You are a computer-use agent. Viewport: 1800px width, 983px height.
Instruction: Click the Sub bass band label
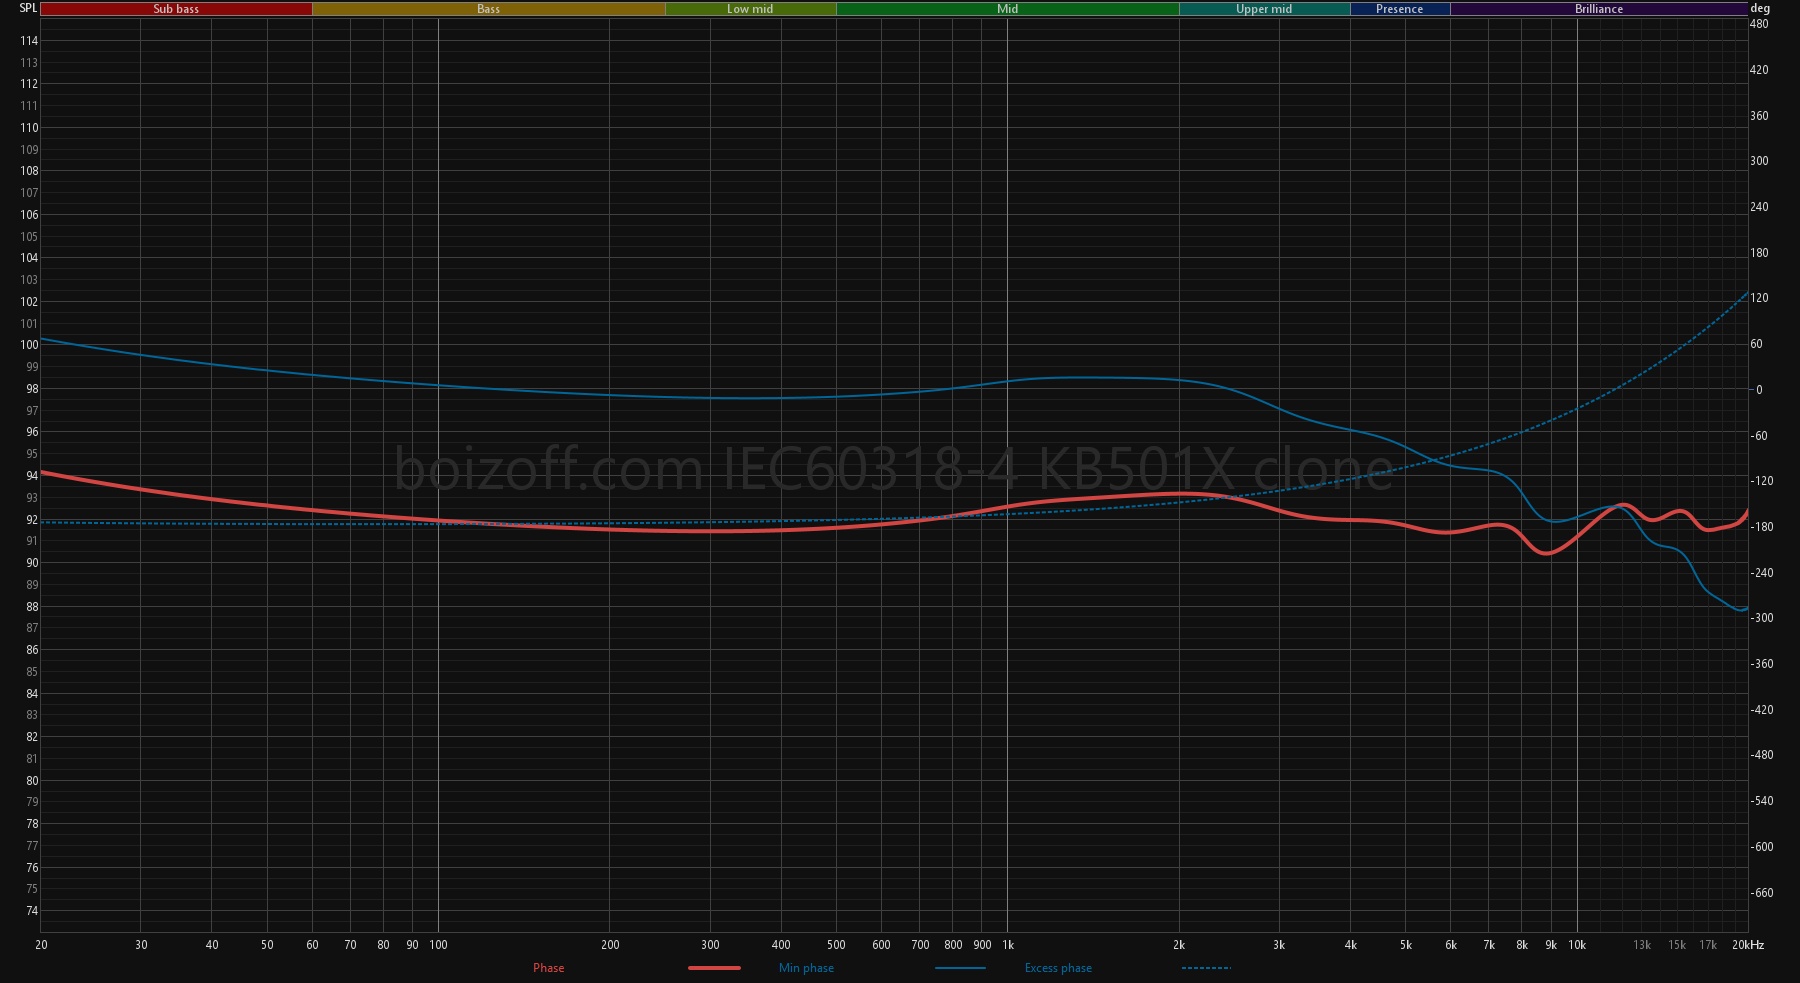pyautogui.click(x=176, y=9)
